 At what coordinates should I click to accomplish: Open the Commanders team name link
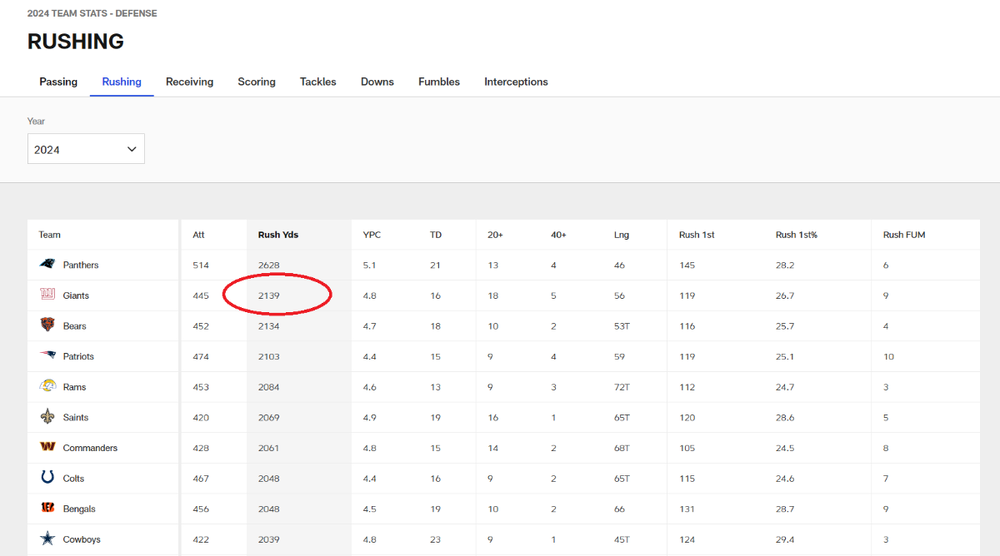(x=90, y=448)
